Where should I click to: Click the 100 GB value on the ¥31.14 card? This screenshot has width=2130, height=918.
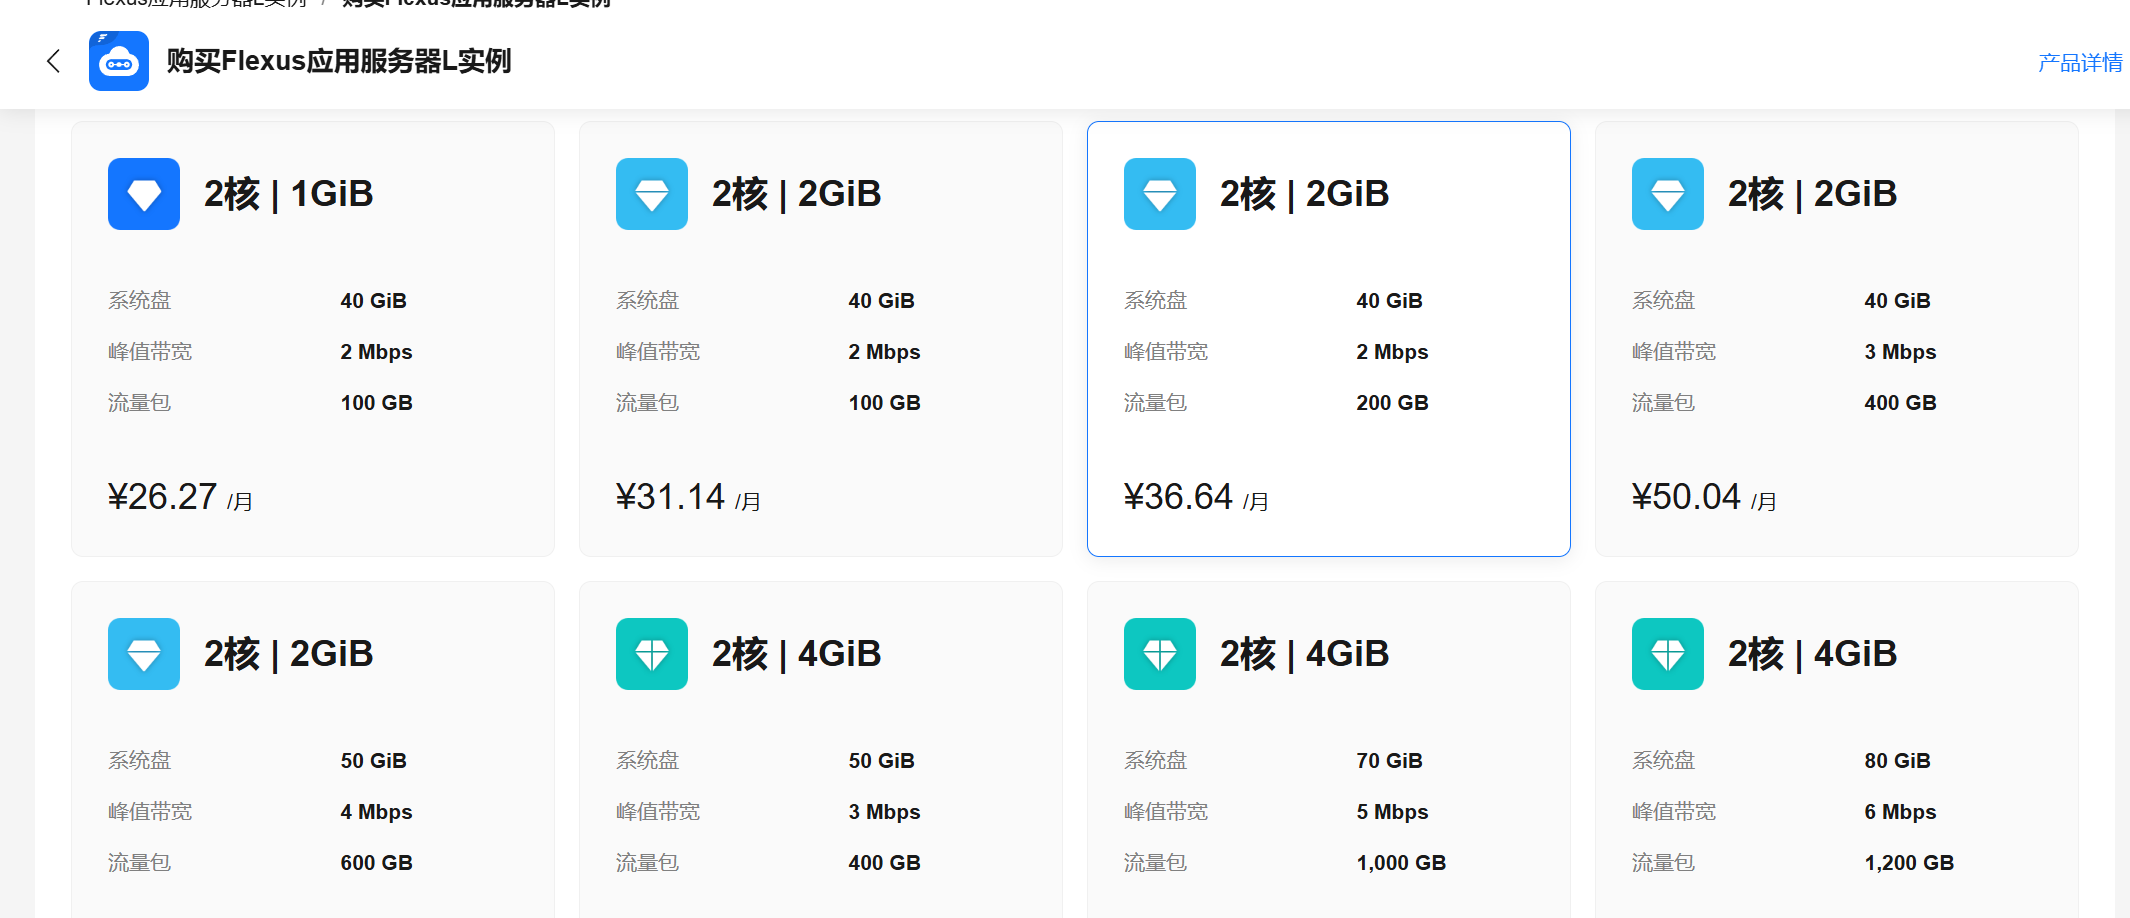pos(884,403)
